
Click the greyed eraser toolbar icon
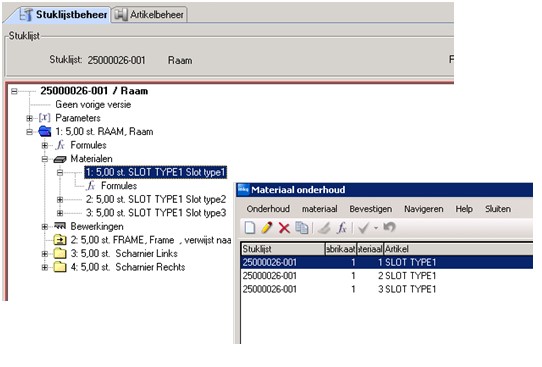point(324,228)
